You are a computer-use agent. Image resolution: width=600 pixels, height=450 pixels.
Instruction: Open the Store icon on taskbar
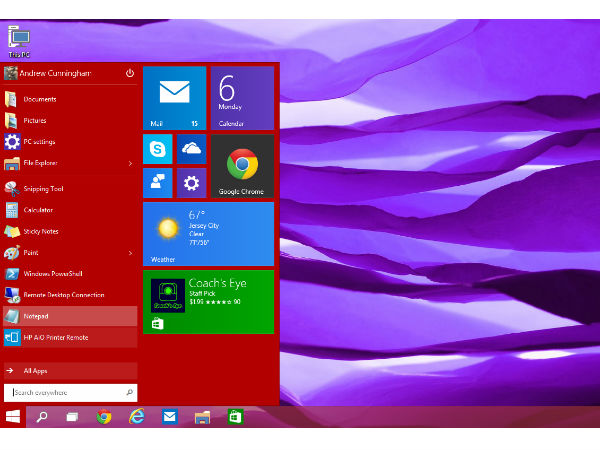coord(234,417)
